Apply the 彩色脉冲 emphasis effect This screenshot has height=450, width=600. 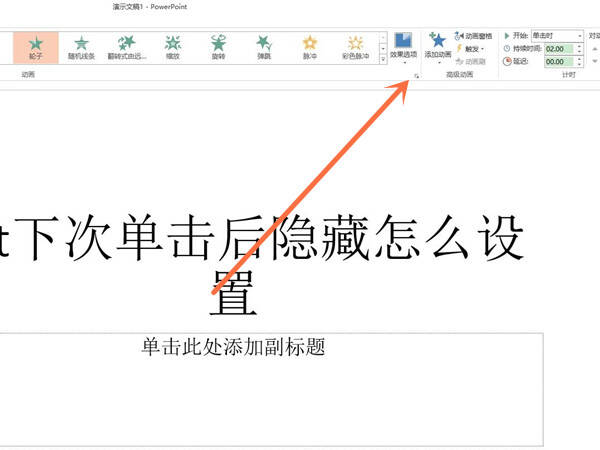click(x=355, y=47)
